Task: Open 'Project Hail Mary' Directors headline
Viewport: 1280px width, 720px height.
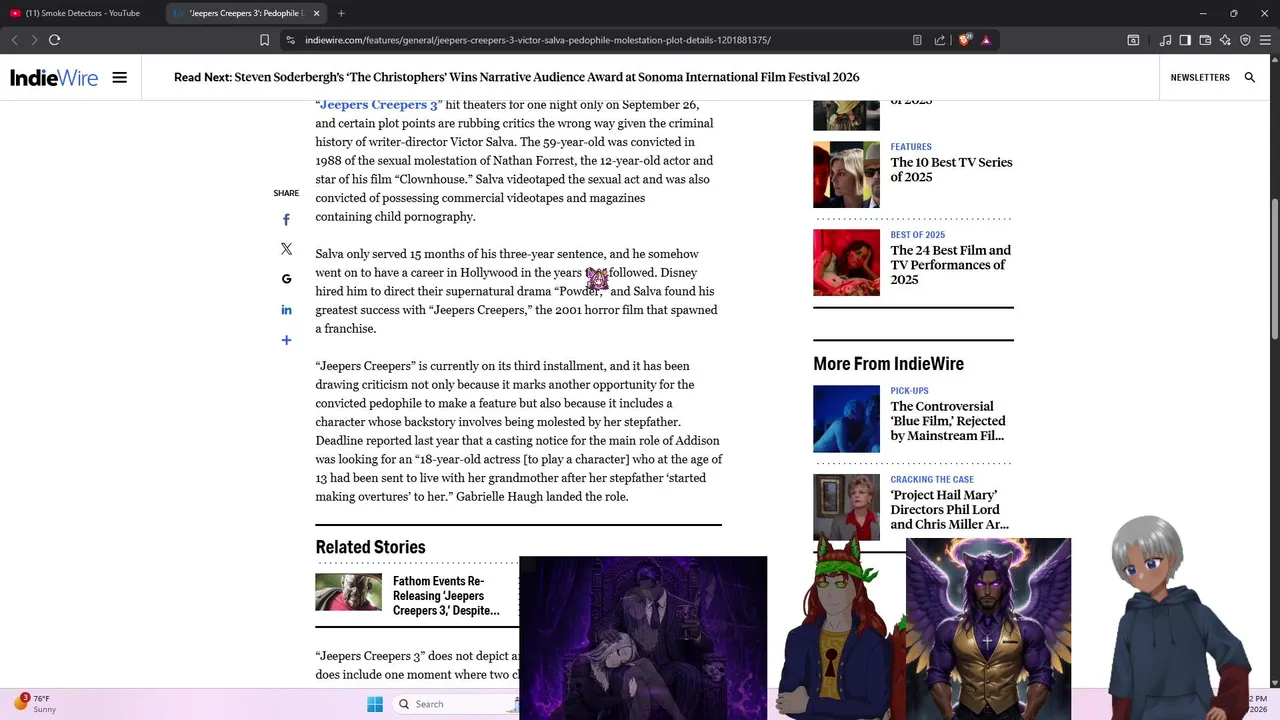Action: [949, 510]
